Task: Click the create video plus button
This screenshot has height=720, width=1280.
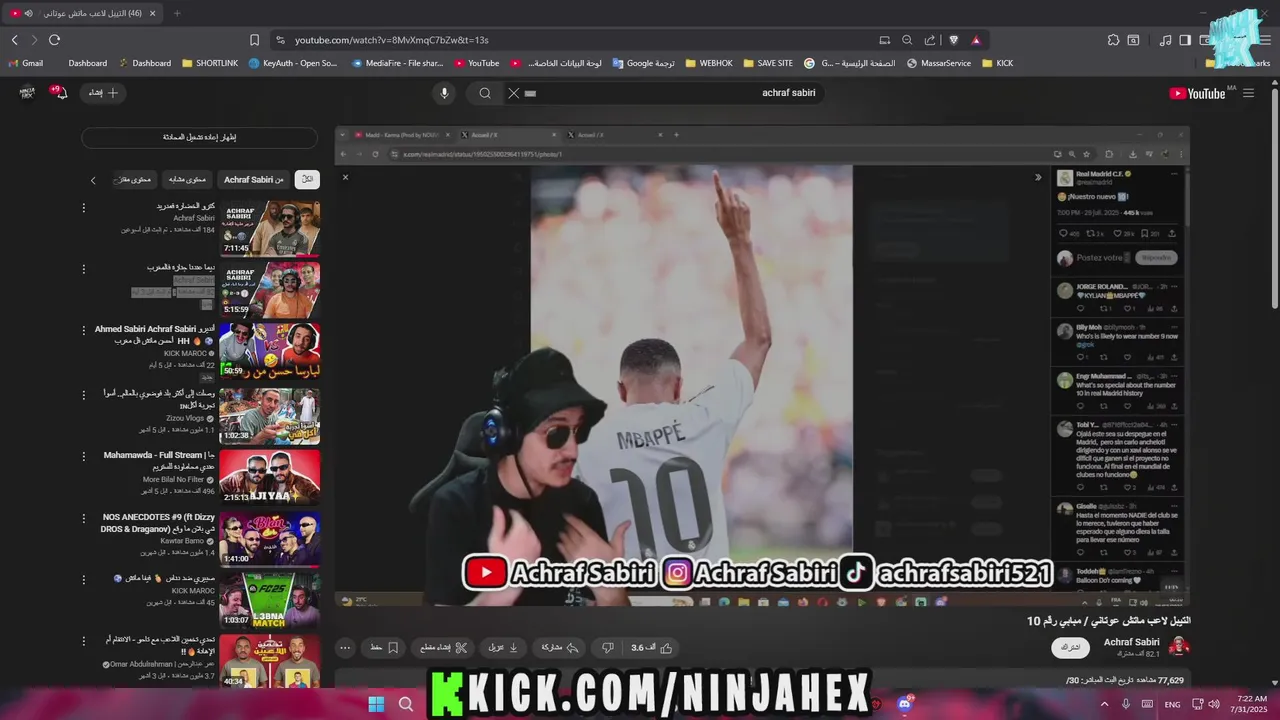Action: (104, 93)
